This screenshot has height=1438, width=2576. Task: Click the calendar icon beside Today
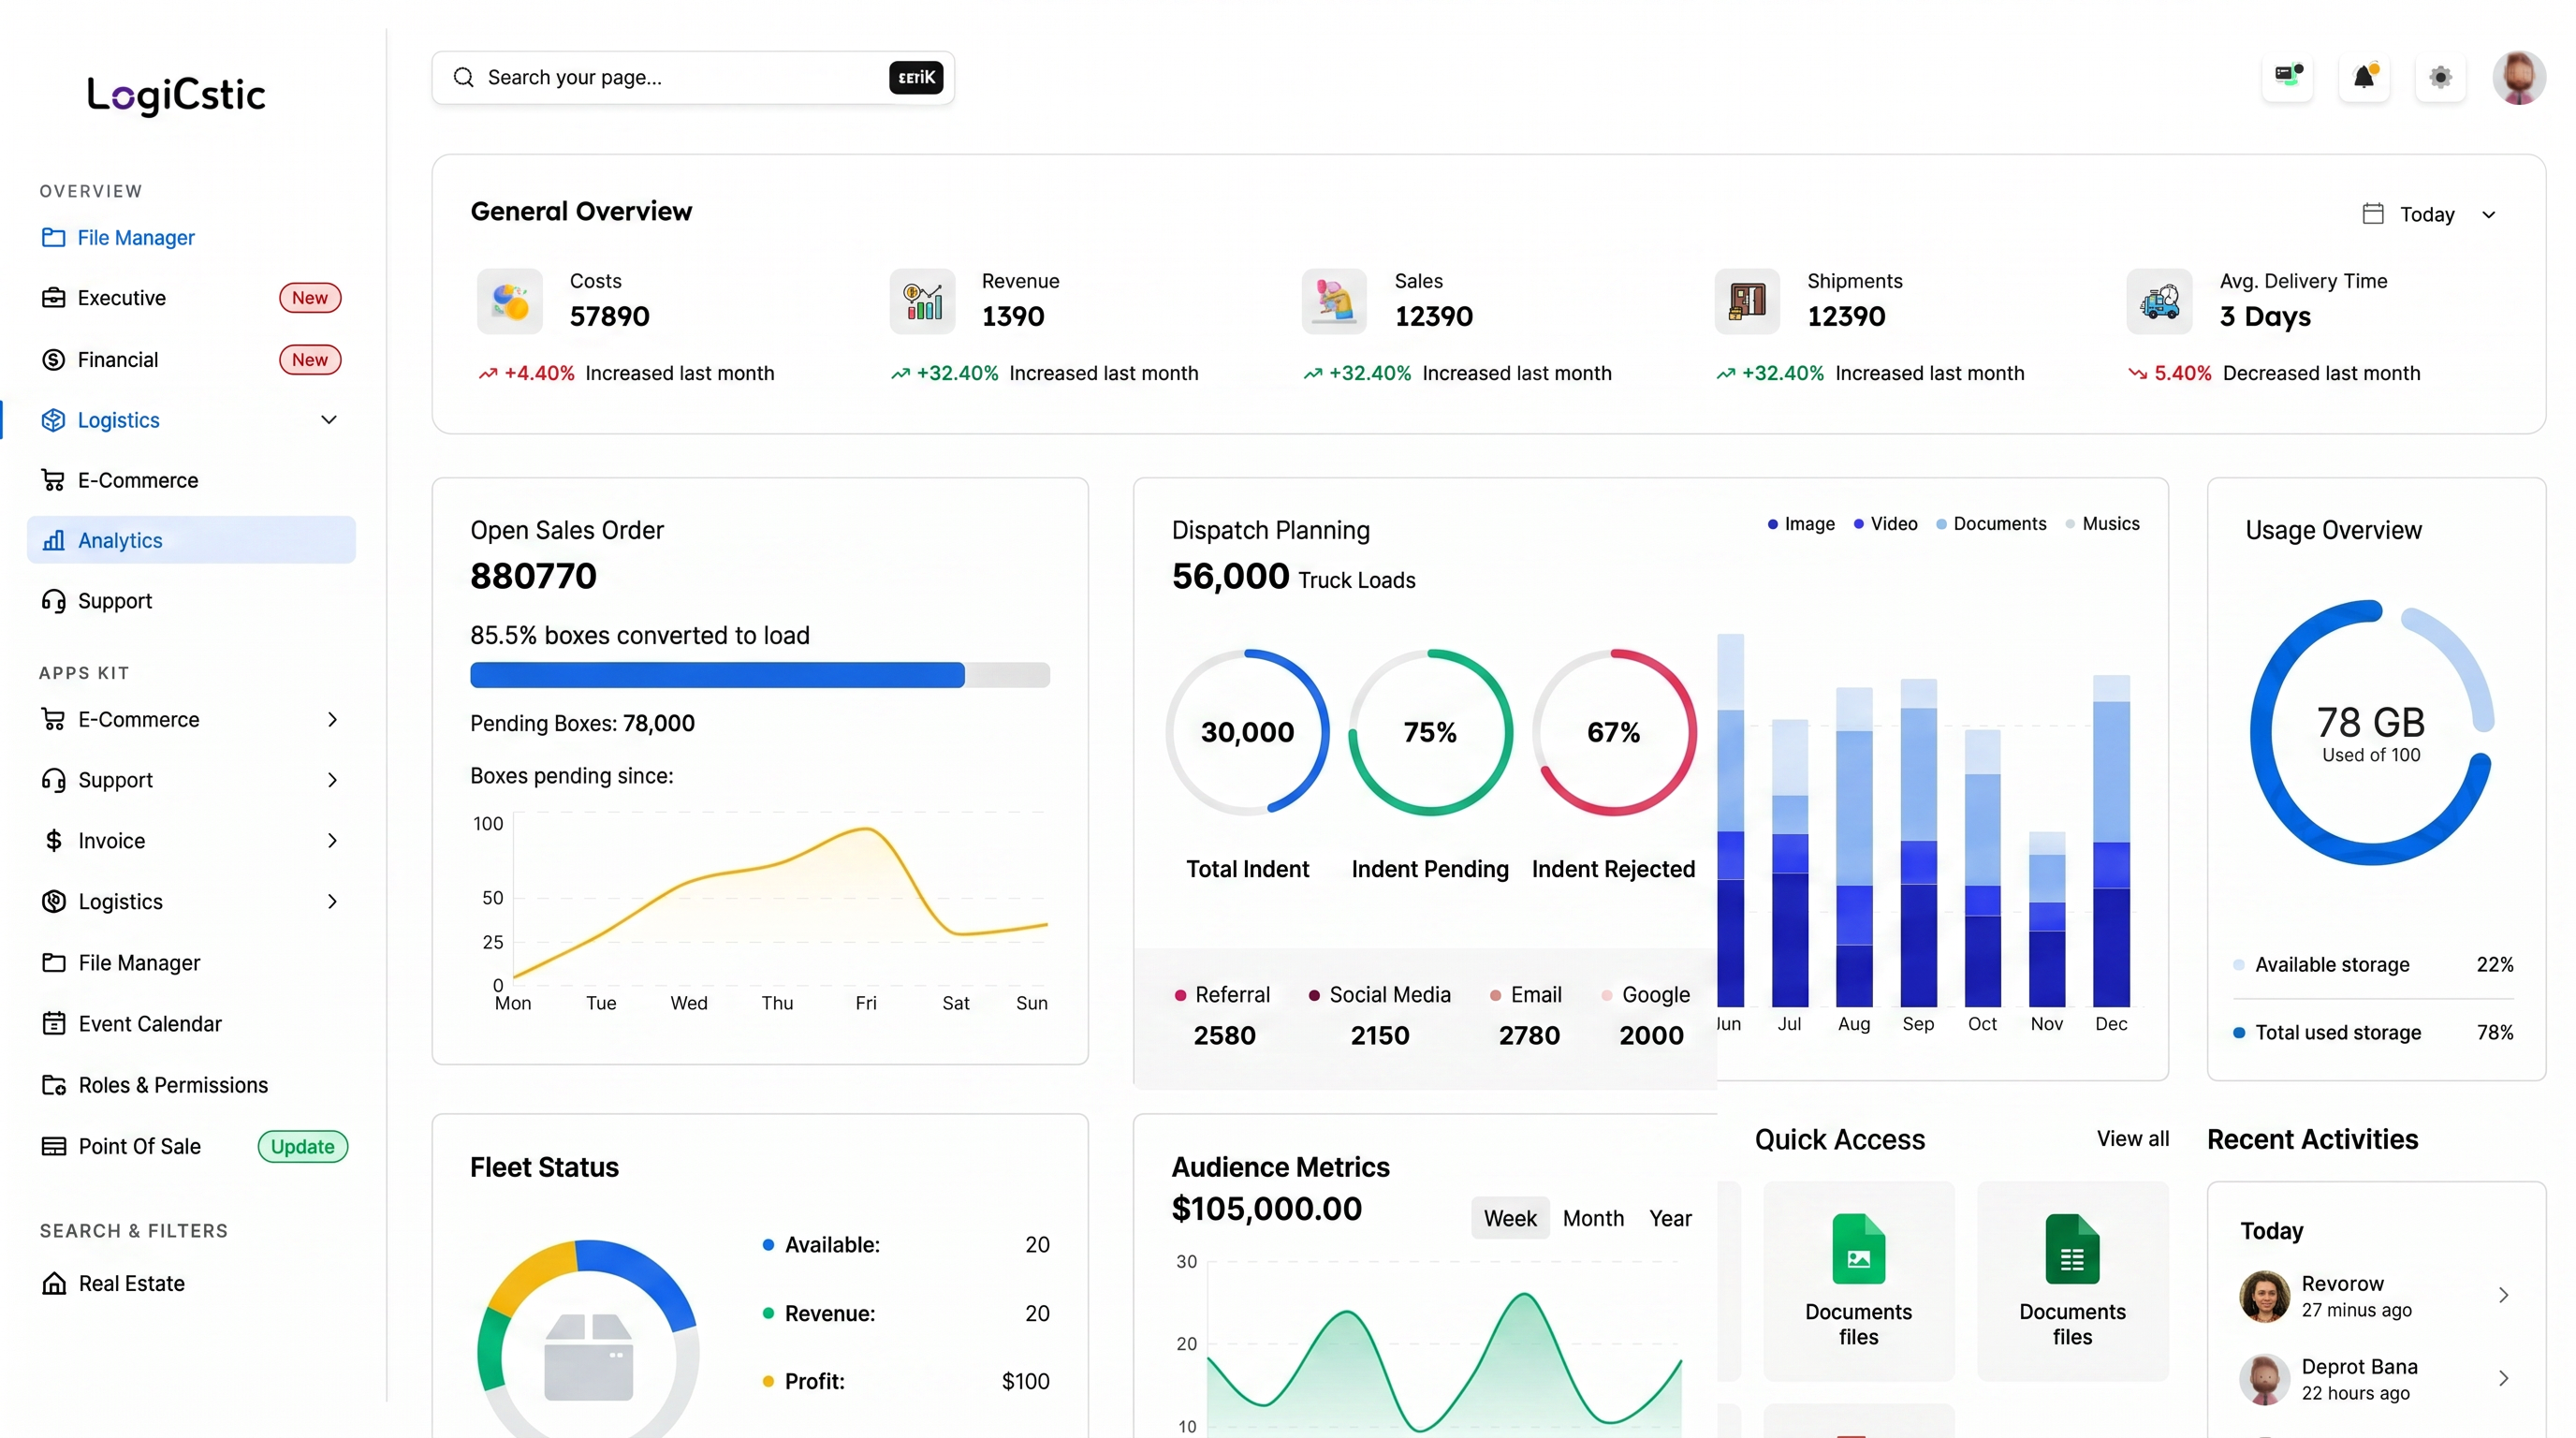click(2373, 213)
